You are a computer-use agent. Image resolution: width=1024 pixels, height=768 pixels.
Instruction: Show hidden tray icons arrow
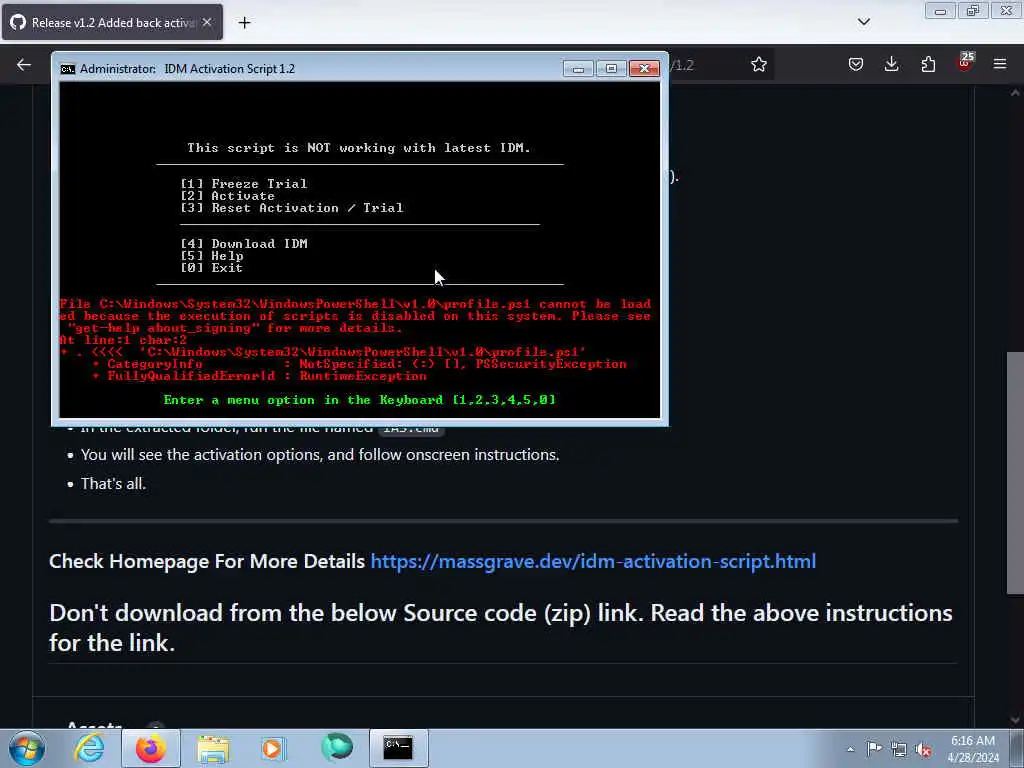(850, 749)
